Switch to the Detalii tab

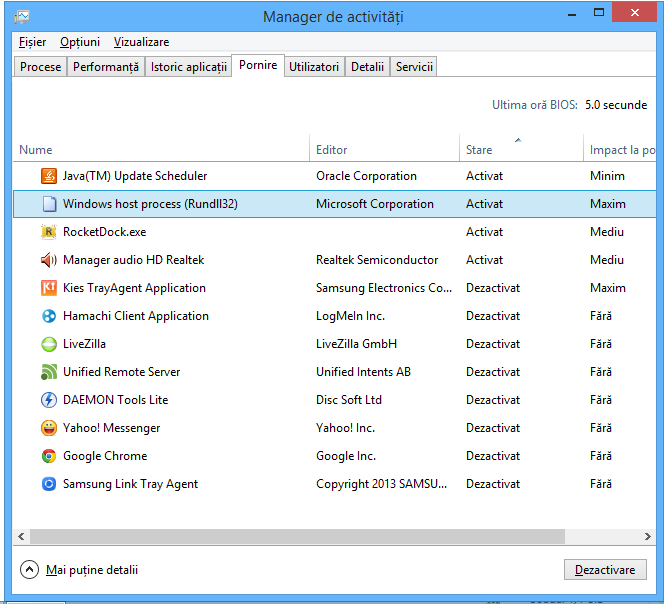pos(368,67)
